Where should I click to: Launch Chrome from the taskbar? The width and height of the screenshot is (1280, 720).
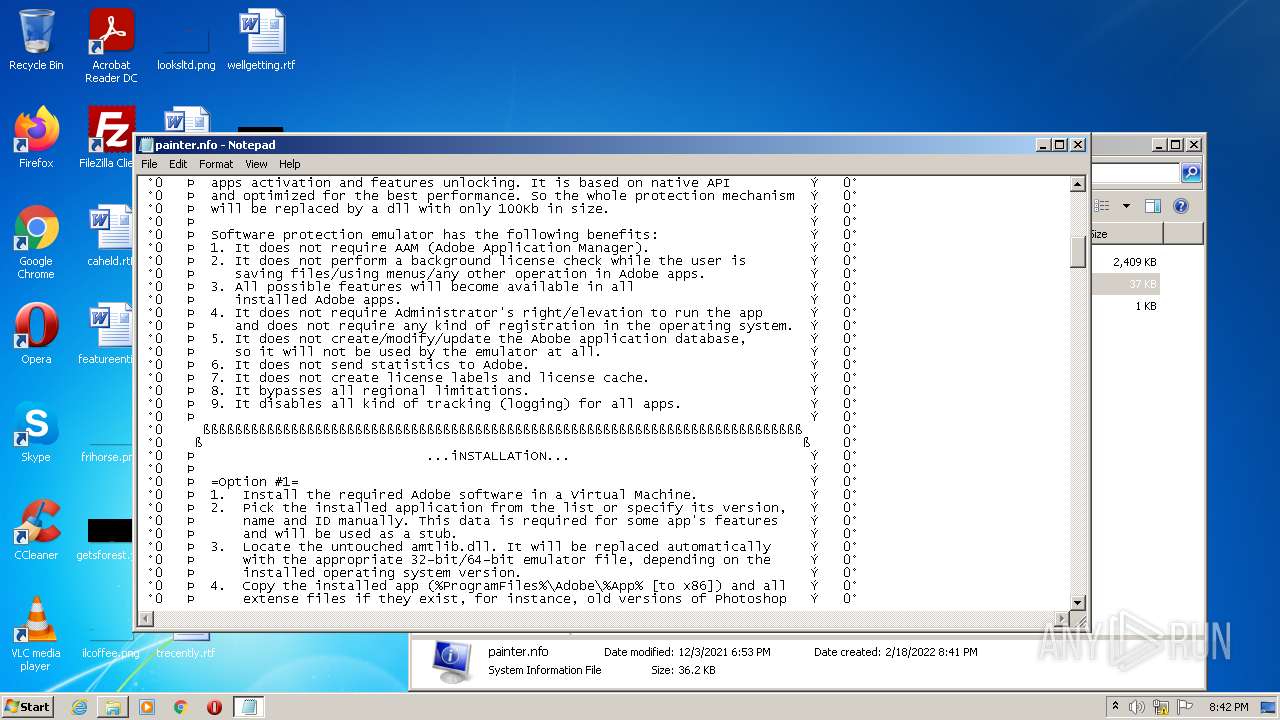point(181,707)
